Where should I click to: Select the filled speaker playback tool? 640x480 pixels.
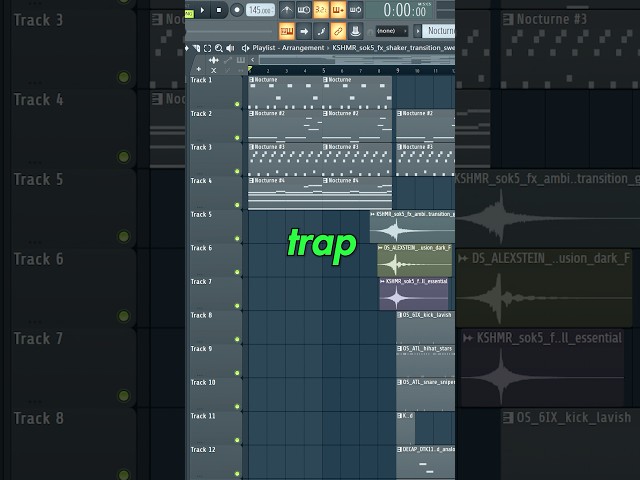pos(230,48)
